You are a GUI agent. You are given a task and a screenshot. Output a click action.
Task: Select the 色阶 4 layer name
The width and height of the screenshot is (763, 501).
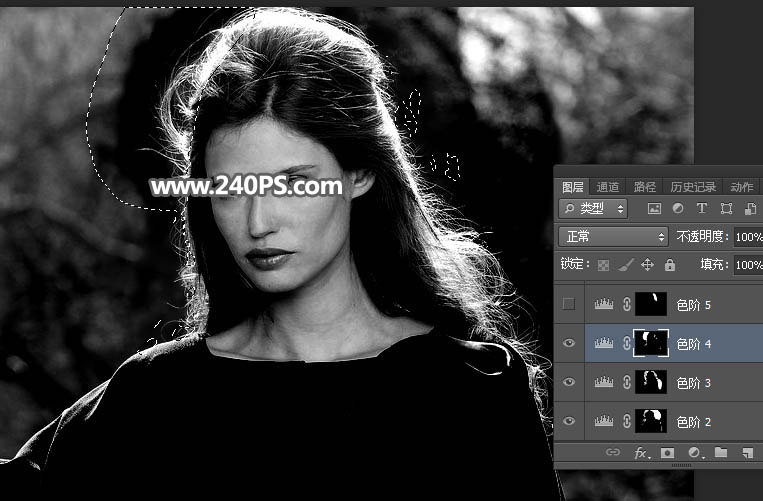pyautogui.click(x=694, y=344)
